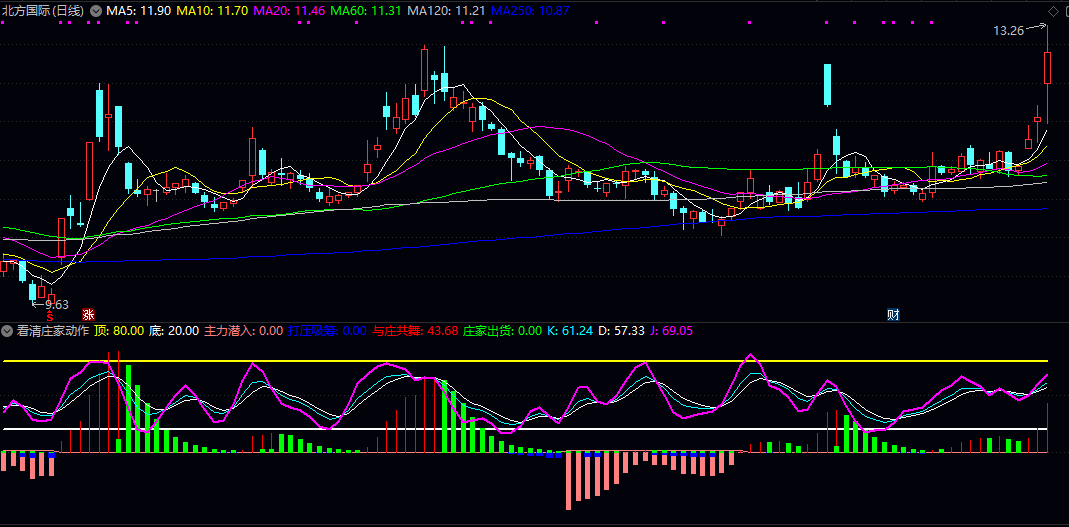
Task: Click the diamond icon at top right
Action: (x=1053, y=11)
